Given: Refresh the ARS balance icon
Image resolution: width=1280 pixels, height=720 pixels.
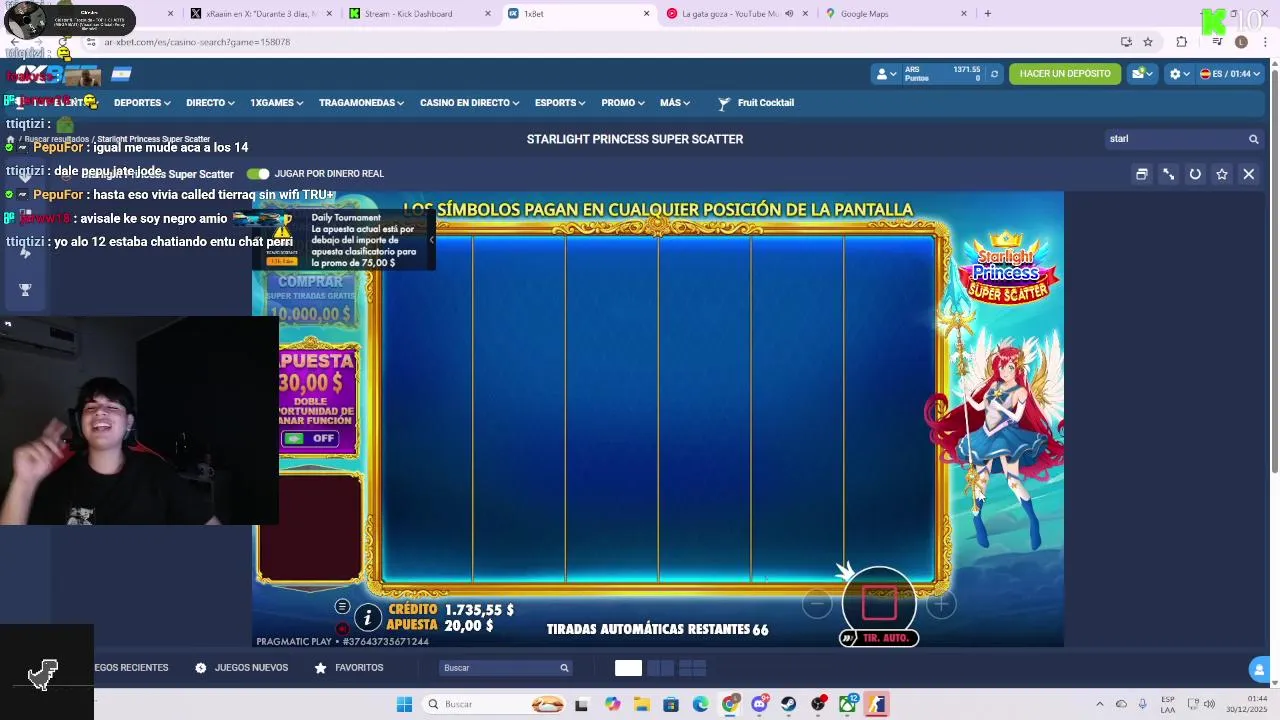Looking at the screenshot, I should click(994, 74).
